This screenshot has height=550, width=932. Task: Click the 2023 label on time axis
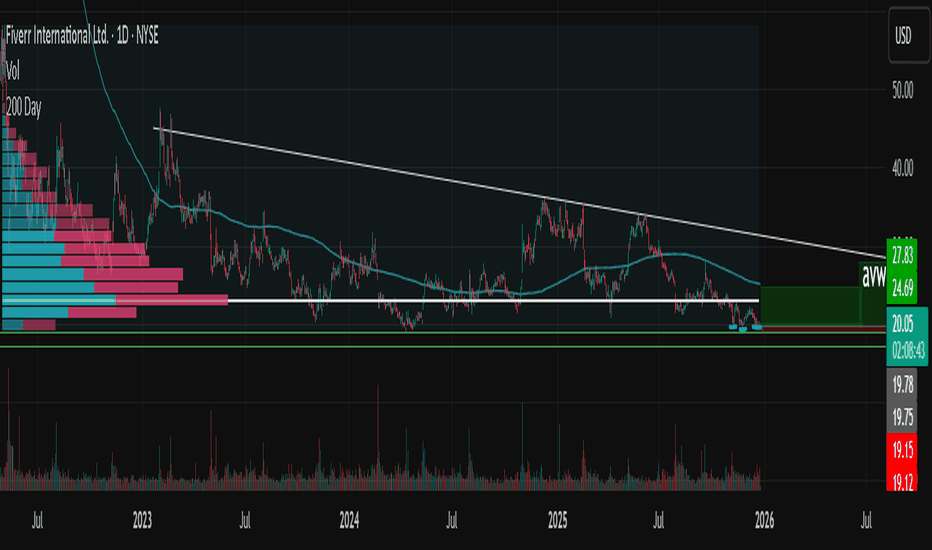point(142,521)
